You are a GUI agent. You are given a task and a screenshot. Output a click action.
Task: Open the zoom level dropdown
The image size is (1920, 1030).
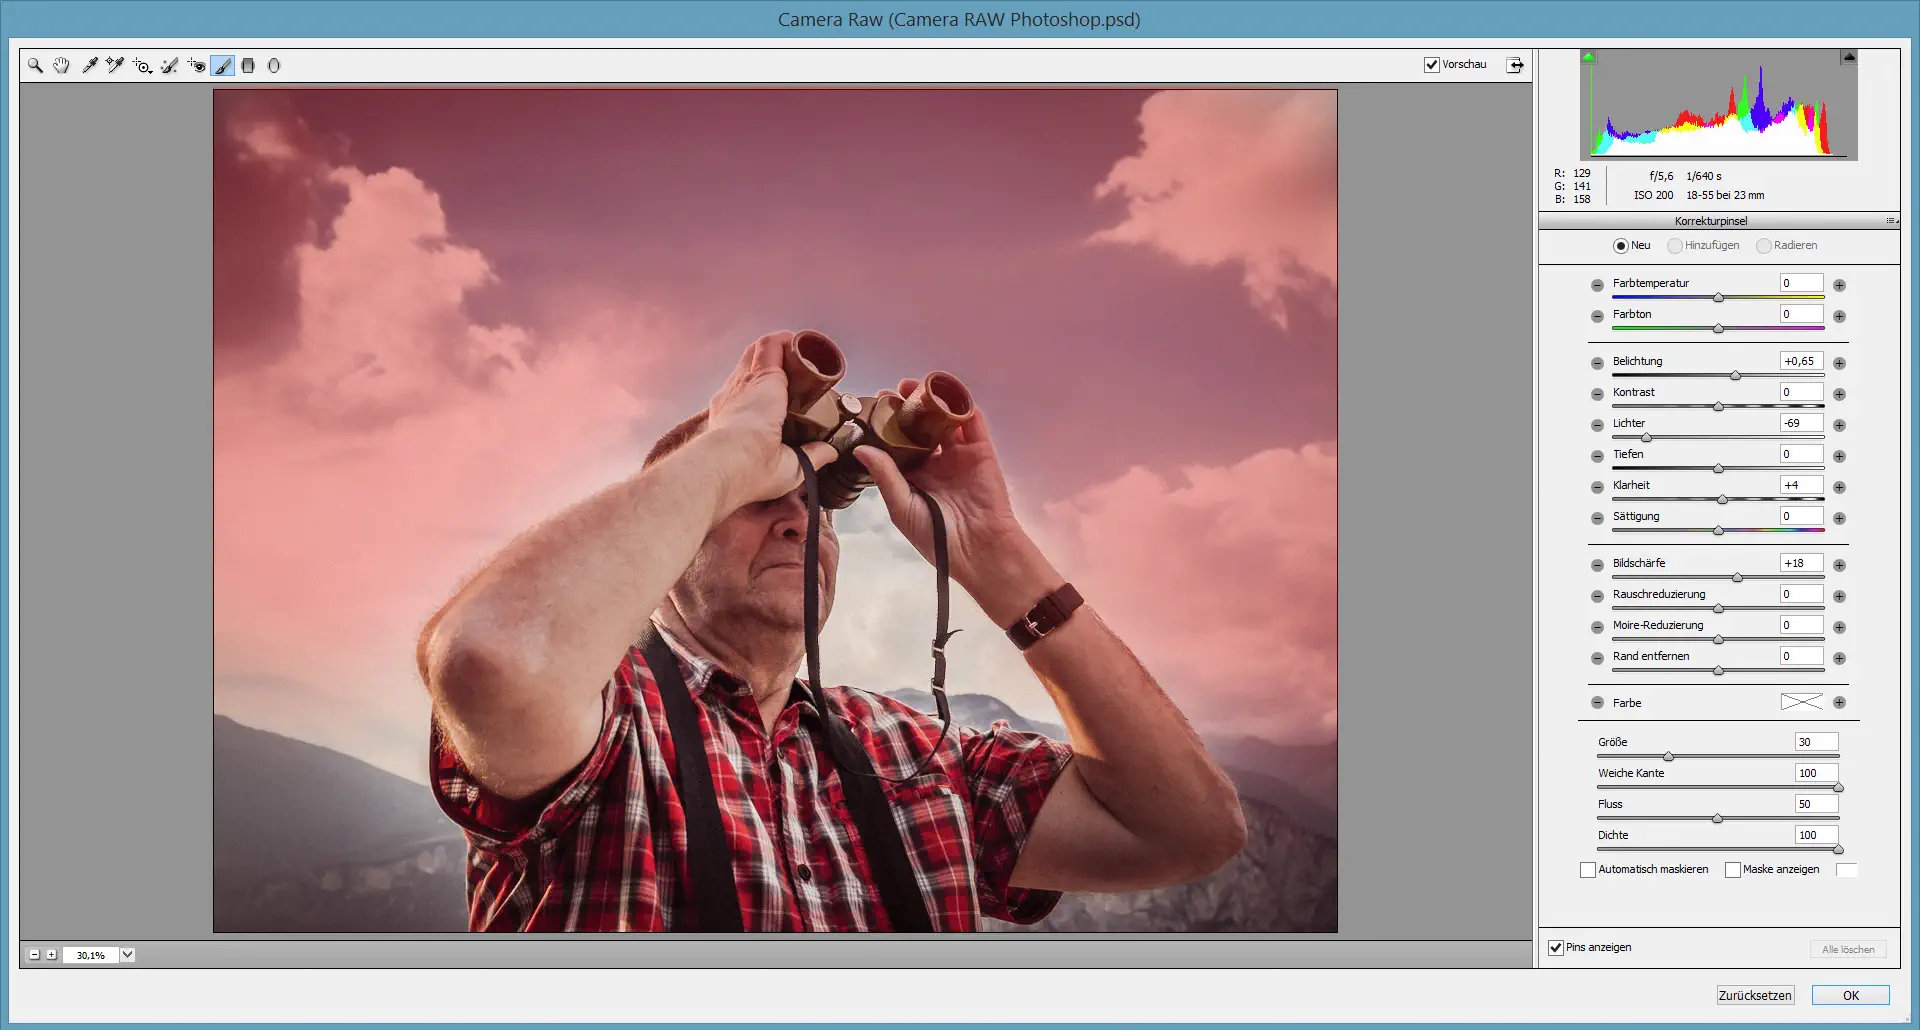click(x=126, y=954)
